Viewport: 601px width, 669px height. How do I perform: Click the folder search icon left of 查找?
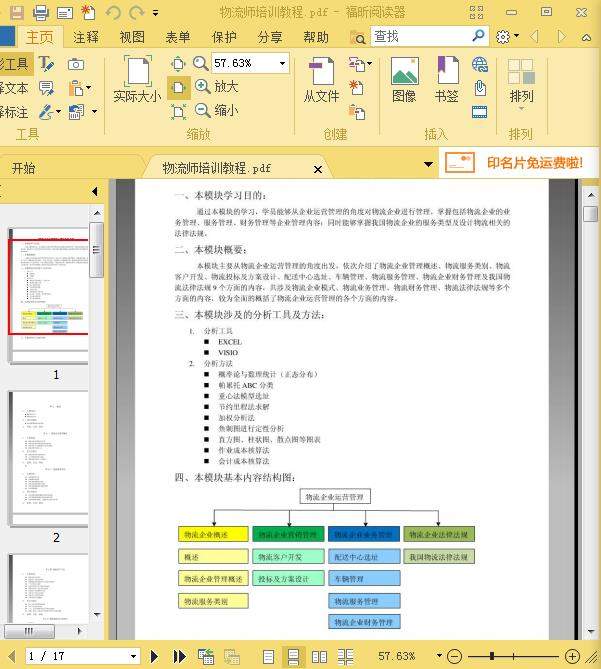tap(357, 38)
